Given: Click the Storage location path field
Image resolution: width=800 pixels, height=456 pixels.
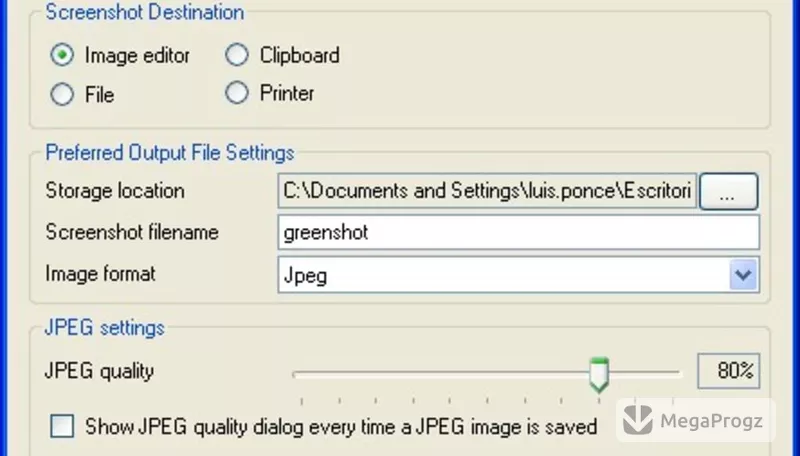Looking at the screenshot, I should (487, 191).
